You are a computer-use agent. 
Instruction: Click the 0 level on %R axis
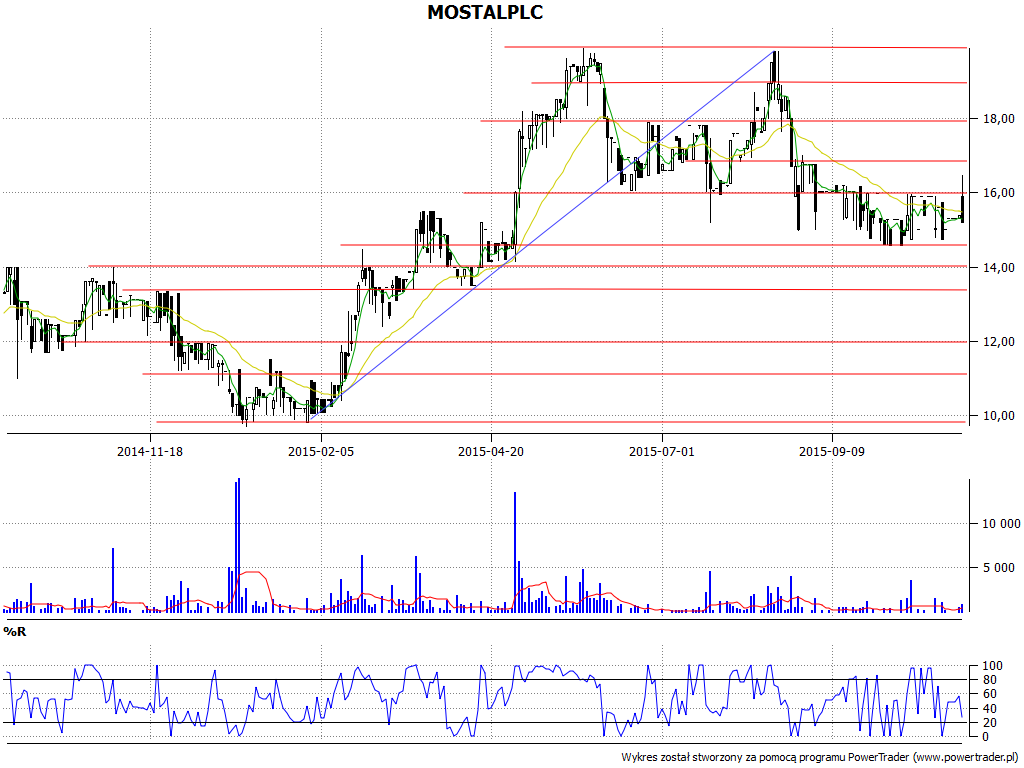pyautogui.click(x=986, y=737)
